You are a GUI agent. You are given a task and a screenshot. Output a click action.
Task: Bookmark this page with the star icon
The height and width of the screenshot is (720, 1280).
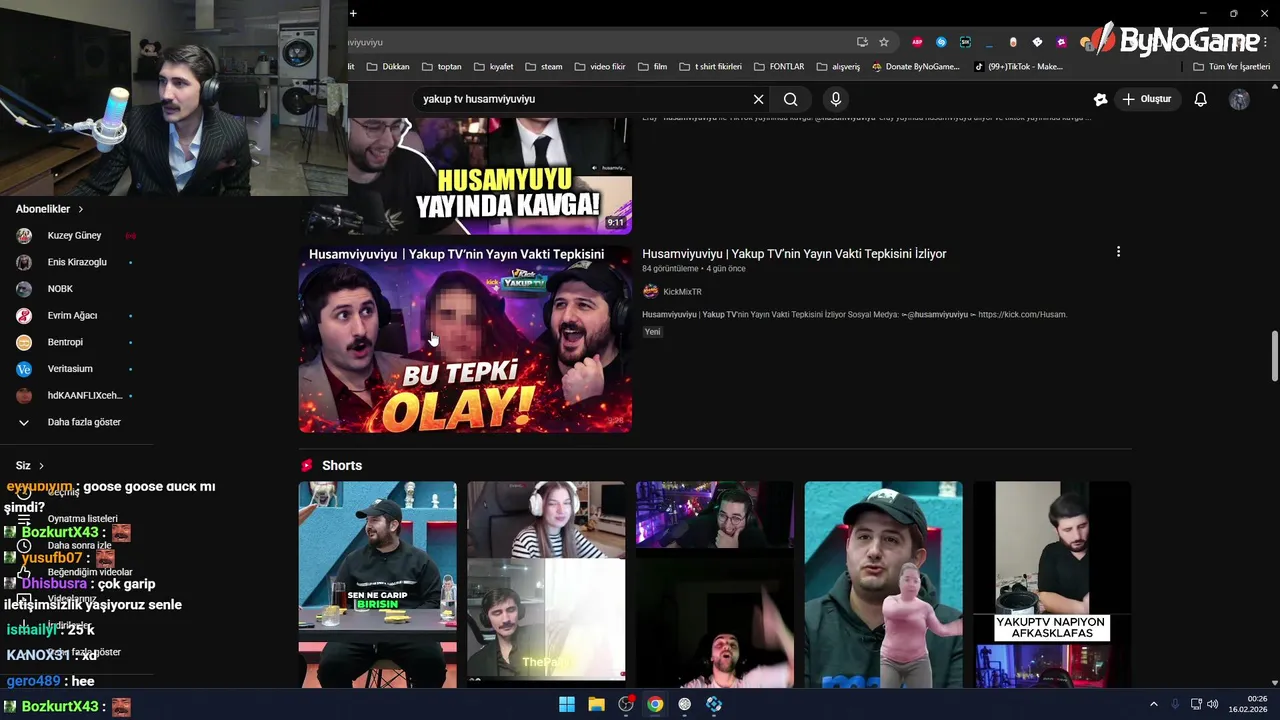coord(884,42)
